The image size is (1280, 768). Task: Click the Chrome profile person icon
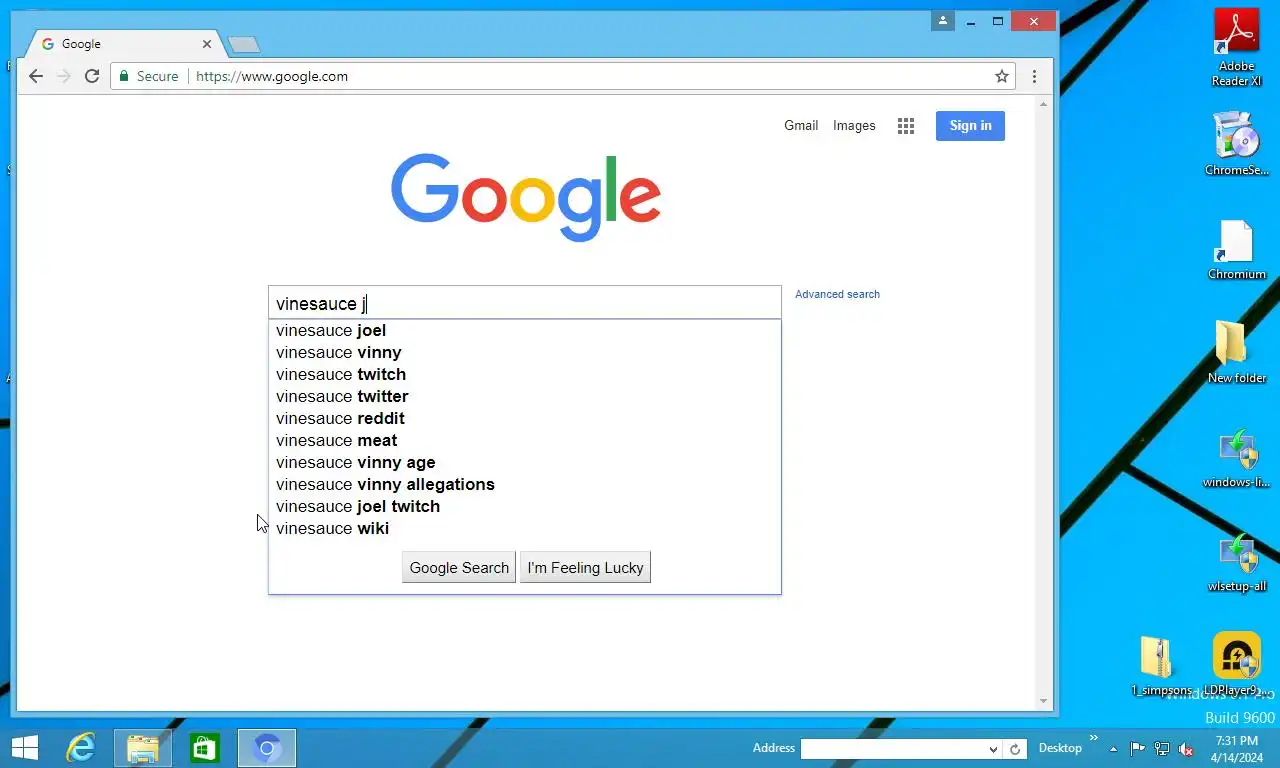click(942, 21)
